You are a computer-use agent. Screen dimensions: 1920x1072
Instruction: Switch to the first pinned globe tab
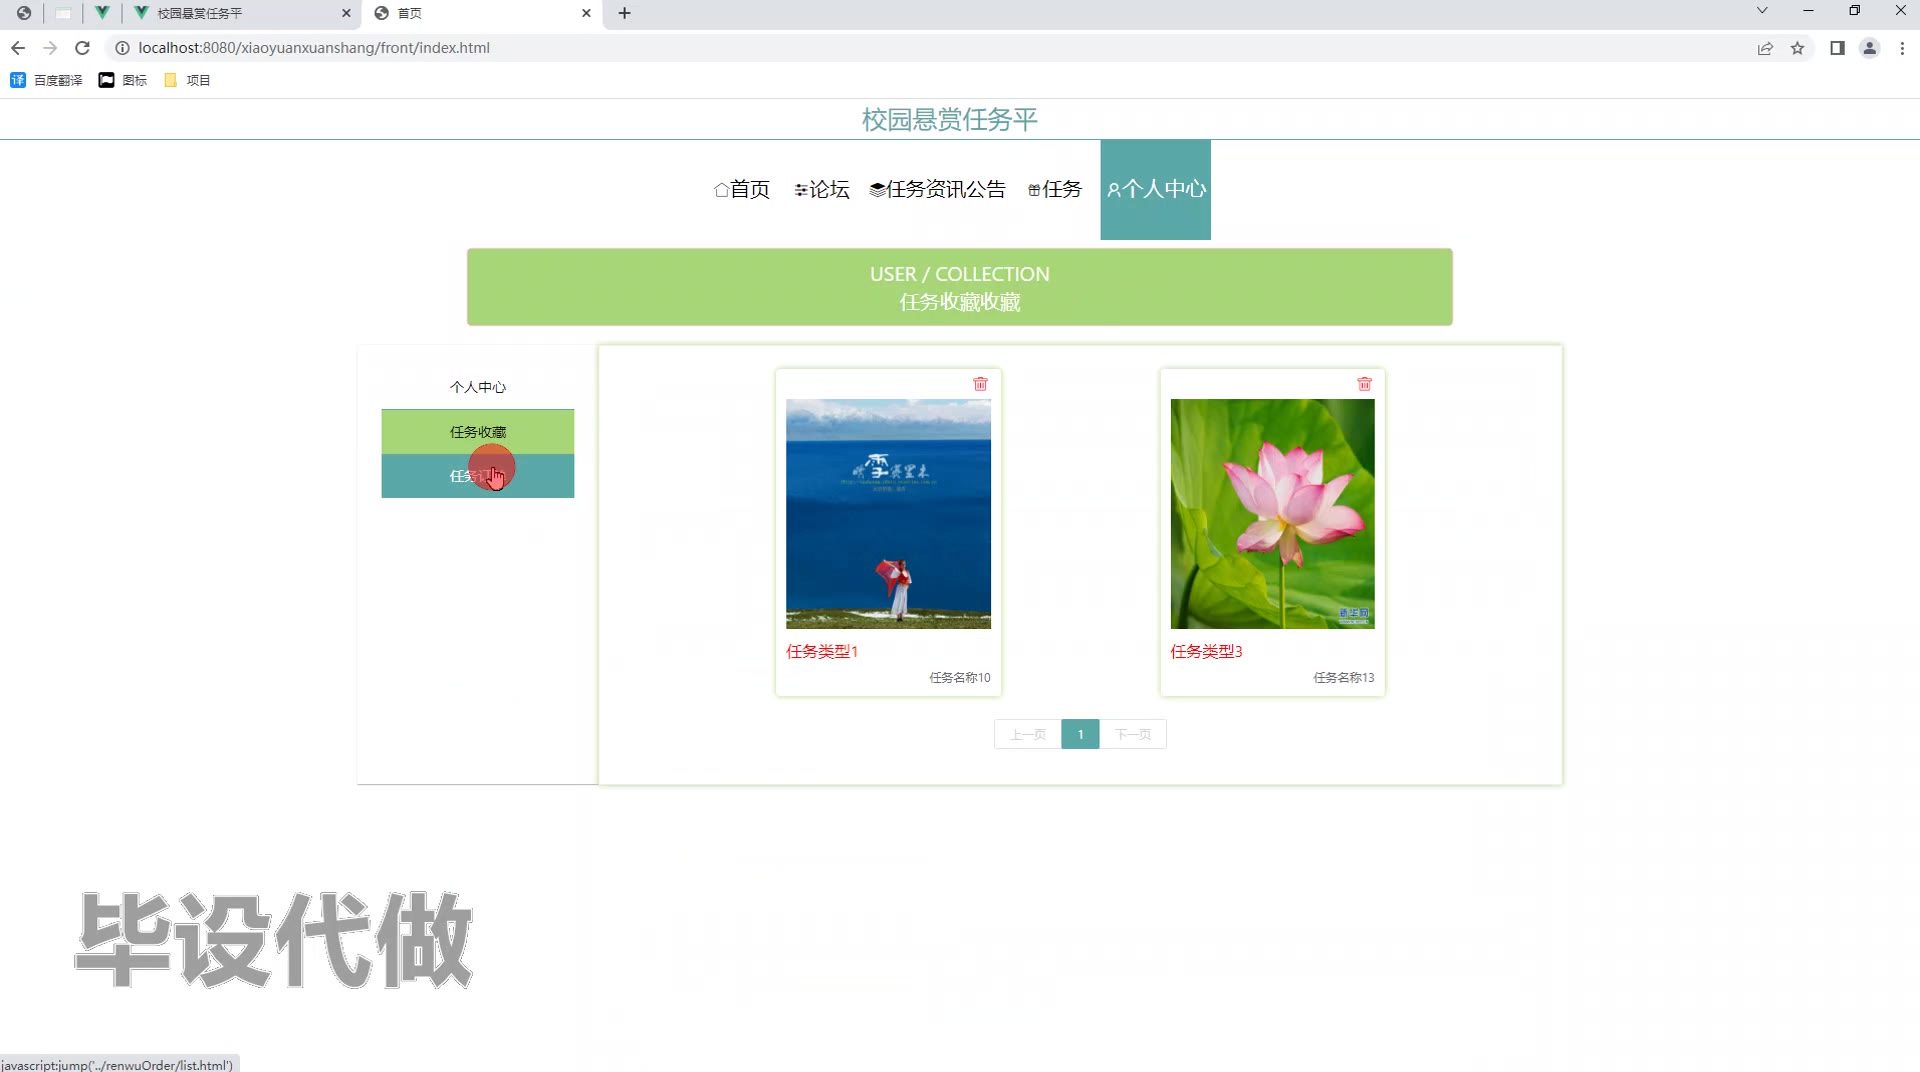click(24, 13)
